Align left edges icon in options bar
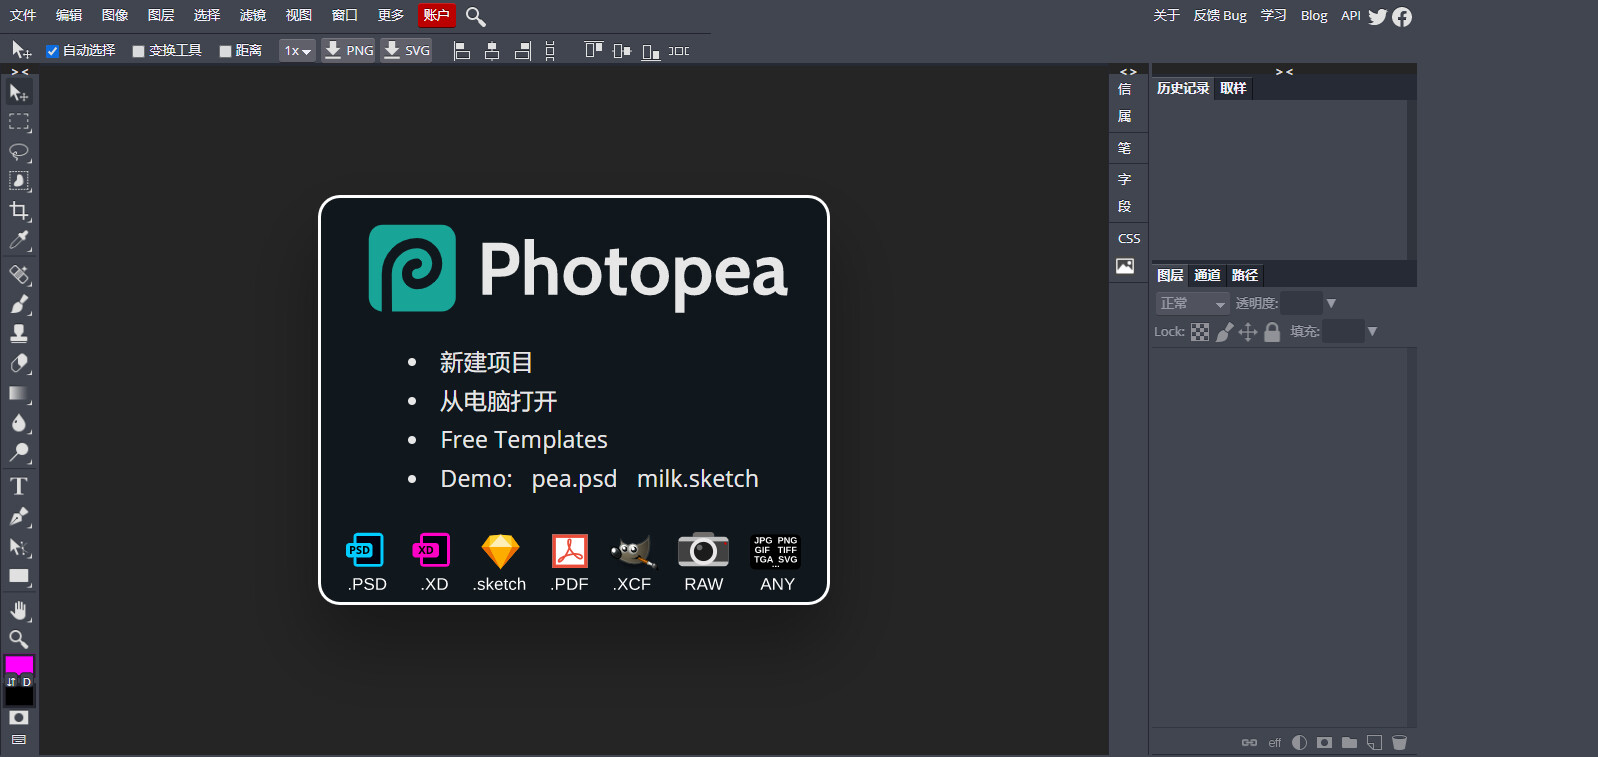The height and width of the screenshot is (757, 1598). [462, 51]
